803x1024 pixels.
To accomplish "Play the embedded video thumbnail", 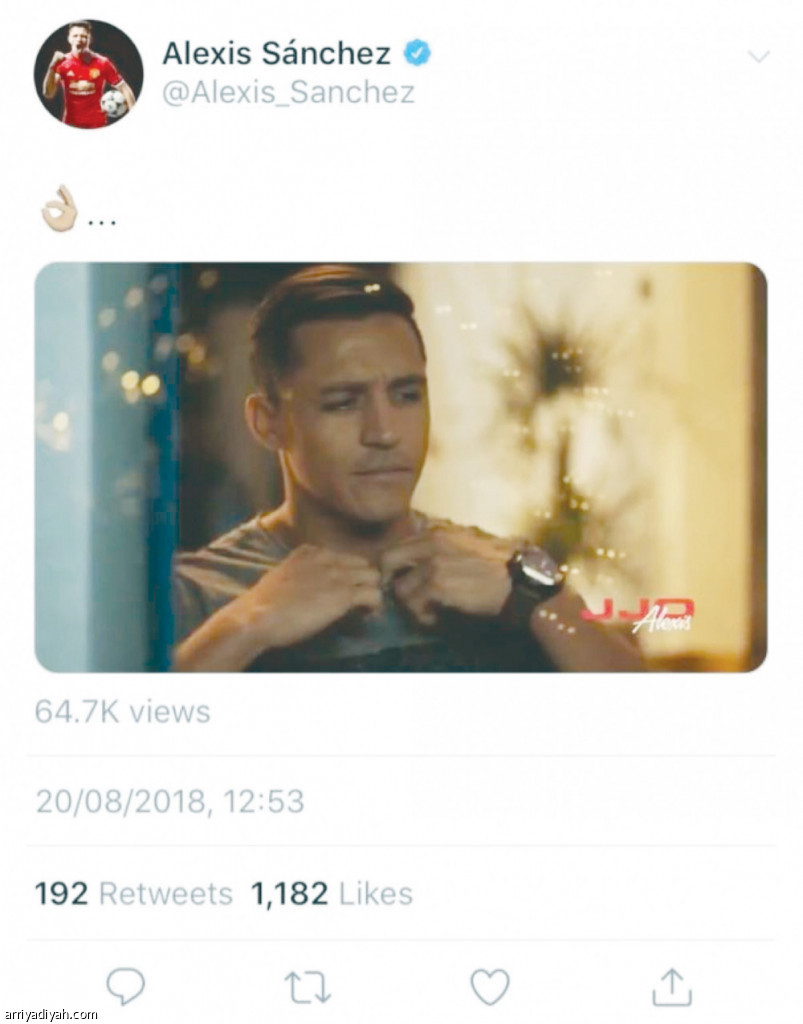I will click(x=401, y=467).
